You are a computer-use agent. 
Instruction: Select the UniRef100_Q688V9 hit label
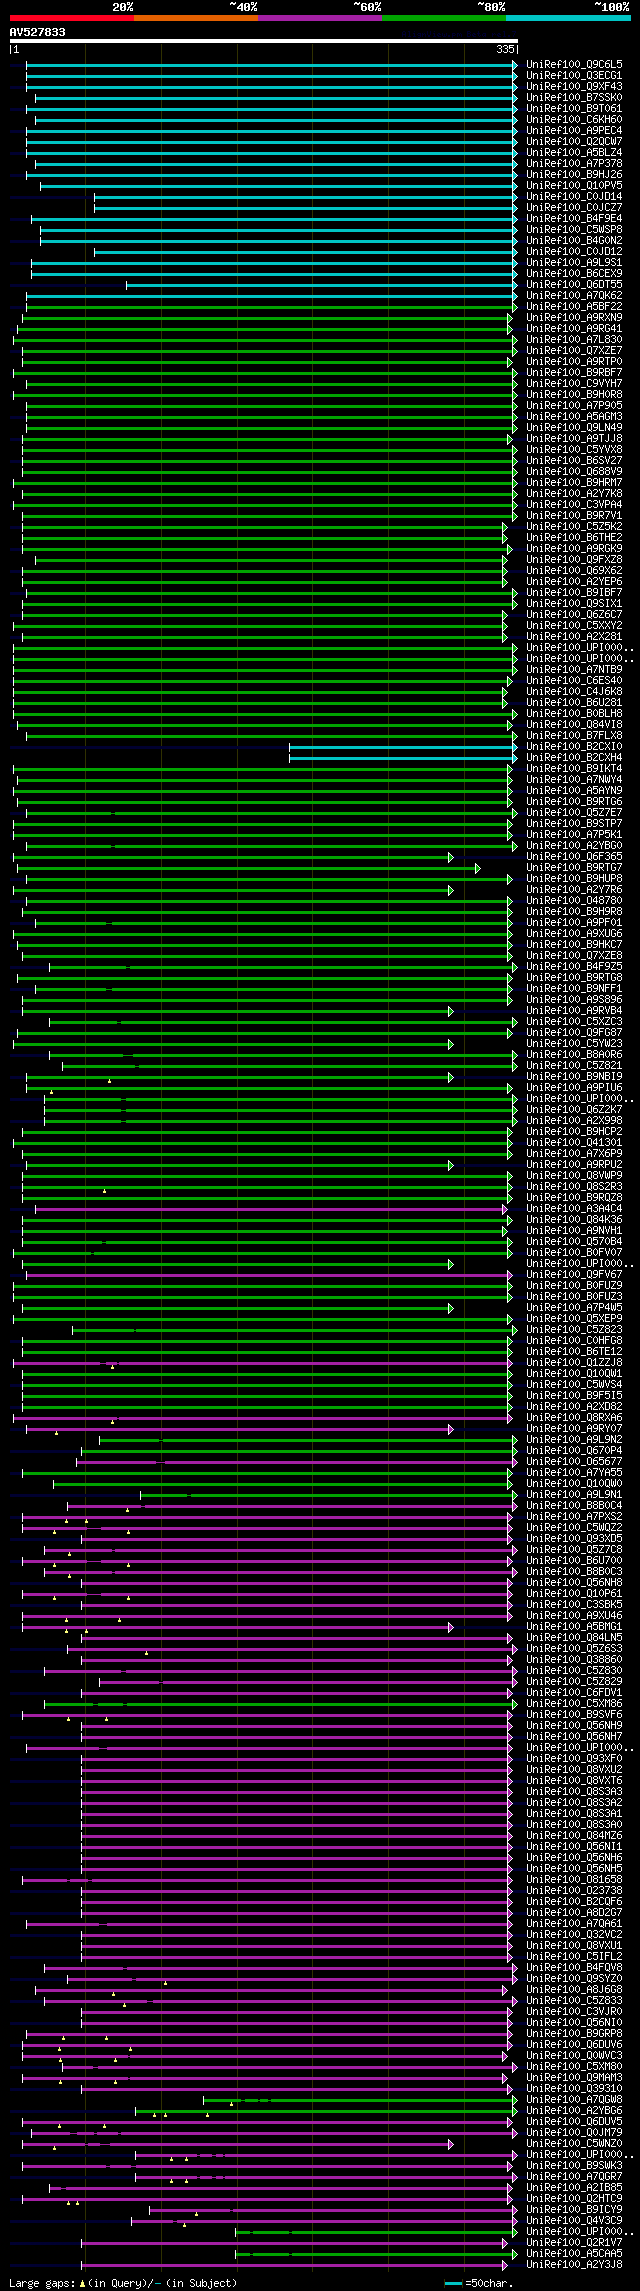[574, 472]
